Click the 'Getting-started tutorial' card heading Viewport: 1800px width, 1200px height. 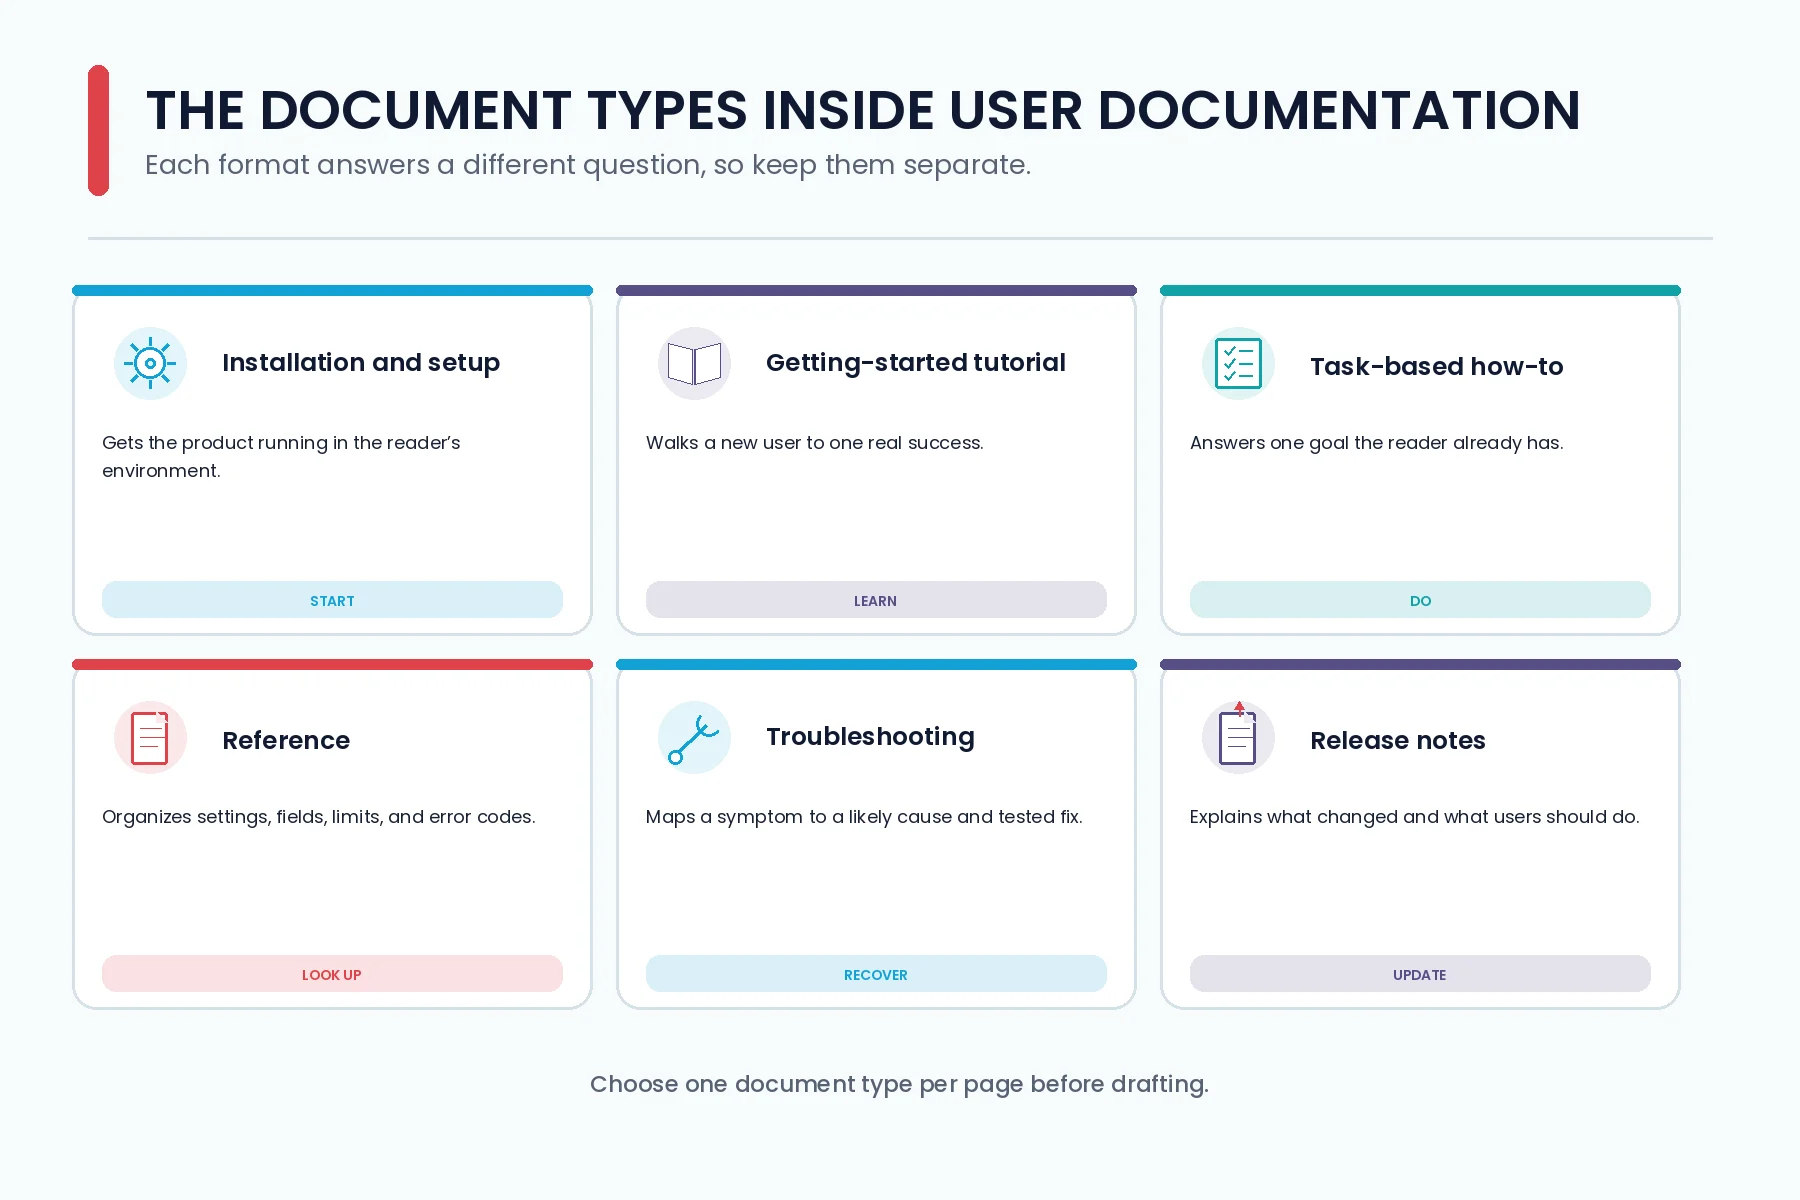tap(916, 362)
